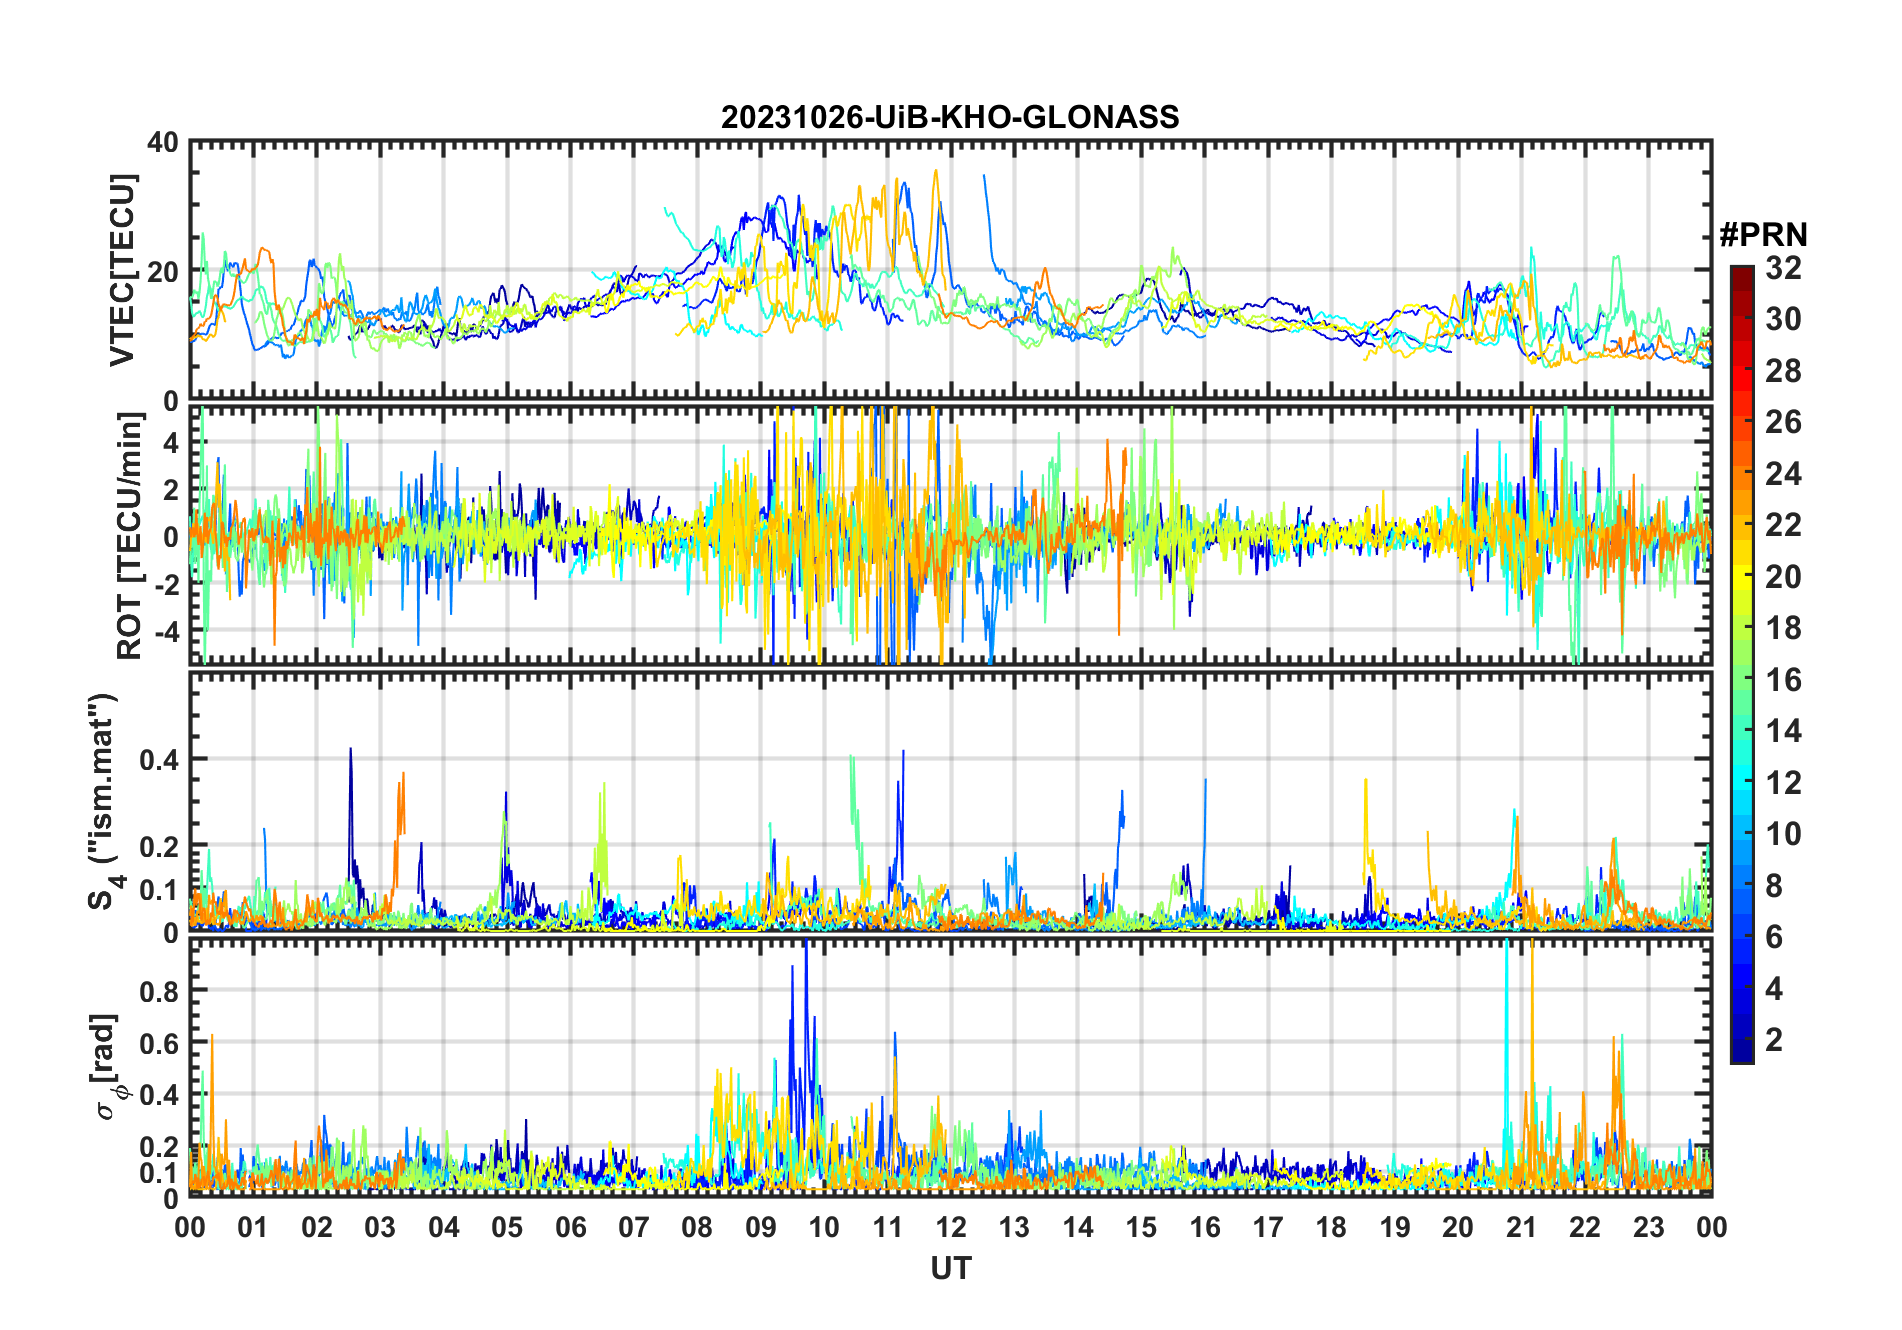Select colorbar tick label 24
Image resolution: width=1902 pixels, height=1330 pixels.
(x=1783, y=474)
